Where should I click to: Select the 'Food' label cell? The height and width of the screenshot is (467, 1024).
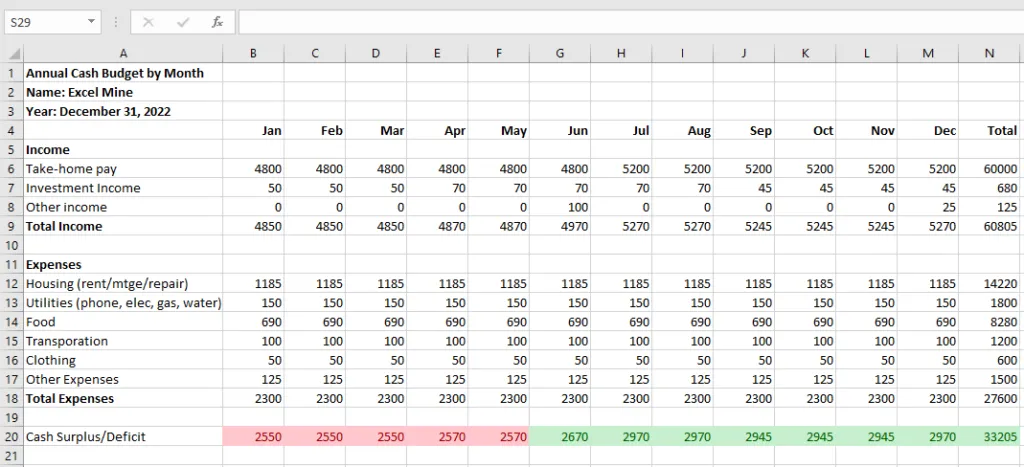(x=123, y=322)
